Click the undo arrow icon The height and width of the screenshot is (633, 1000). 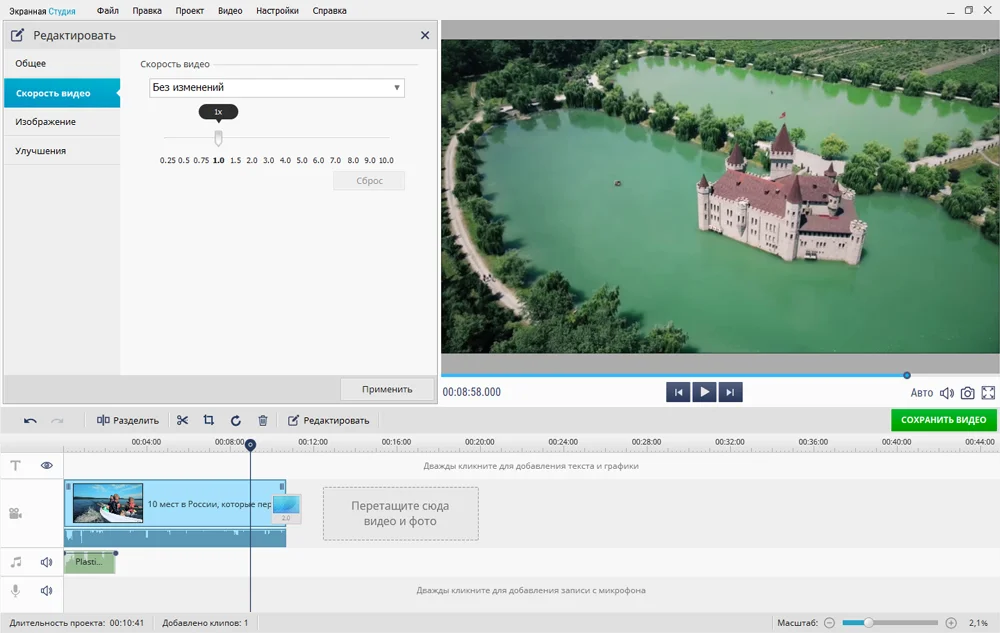30,421
